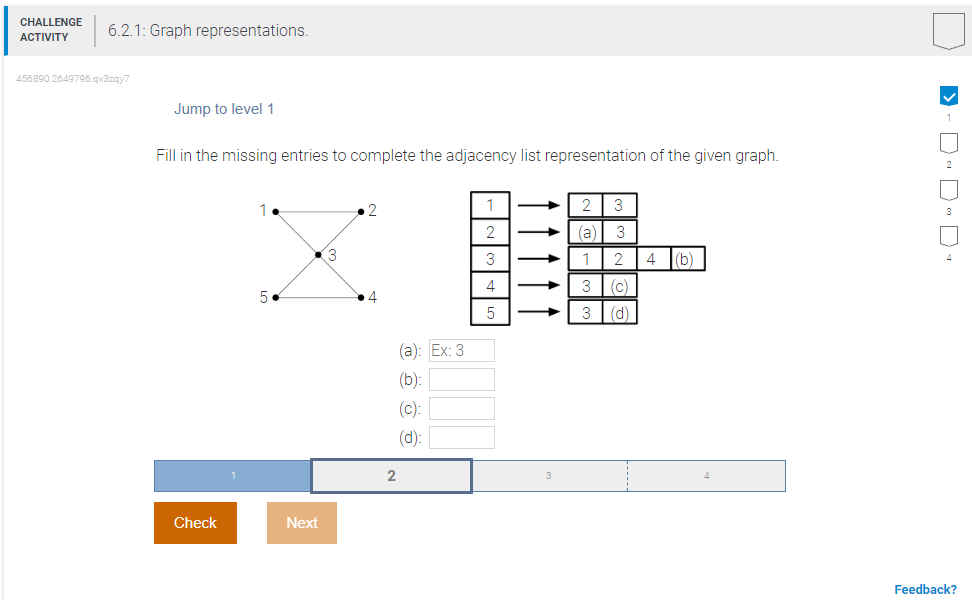Click the Jump to level 1 link
Screen dimensions: 972x600
pyautogui.click(x=224, y=109)
